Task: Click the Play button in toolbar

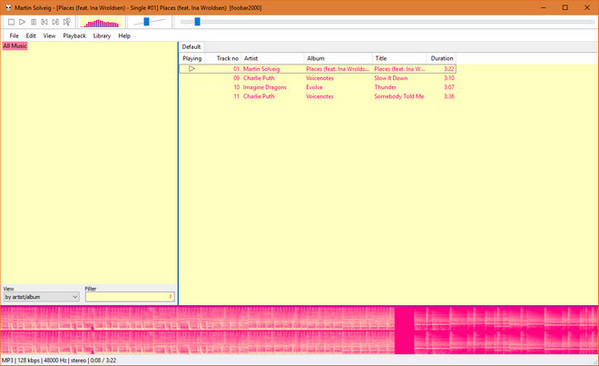Action: point(22,22)
